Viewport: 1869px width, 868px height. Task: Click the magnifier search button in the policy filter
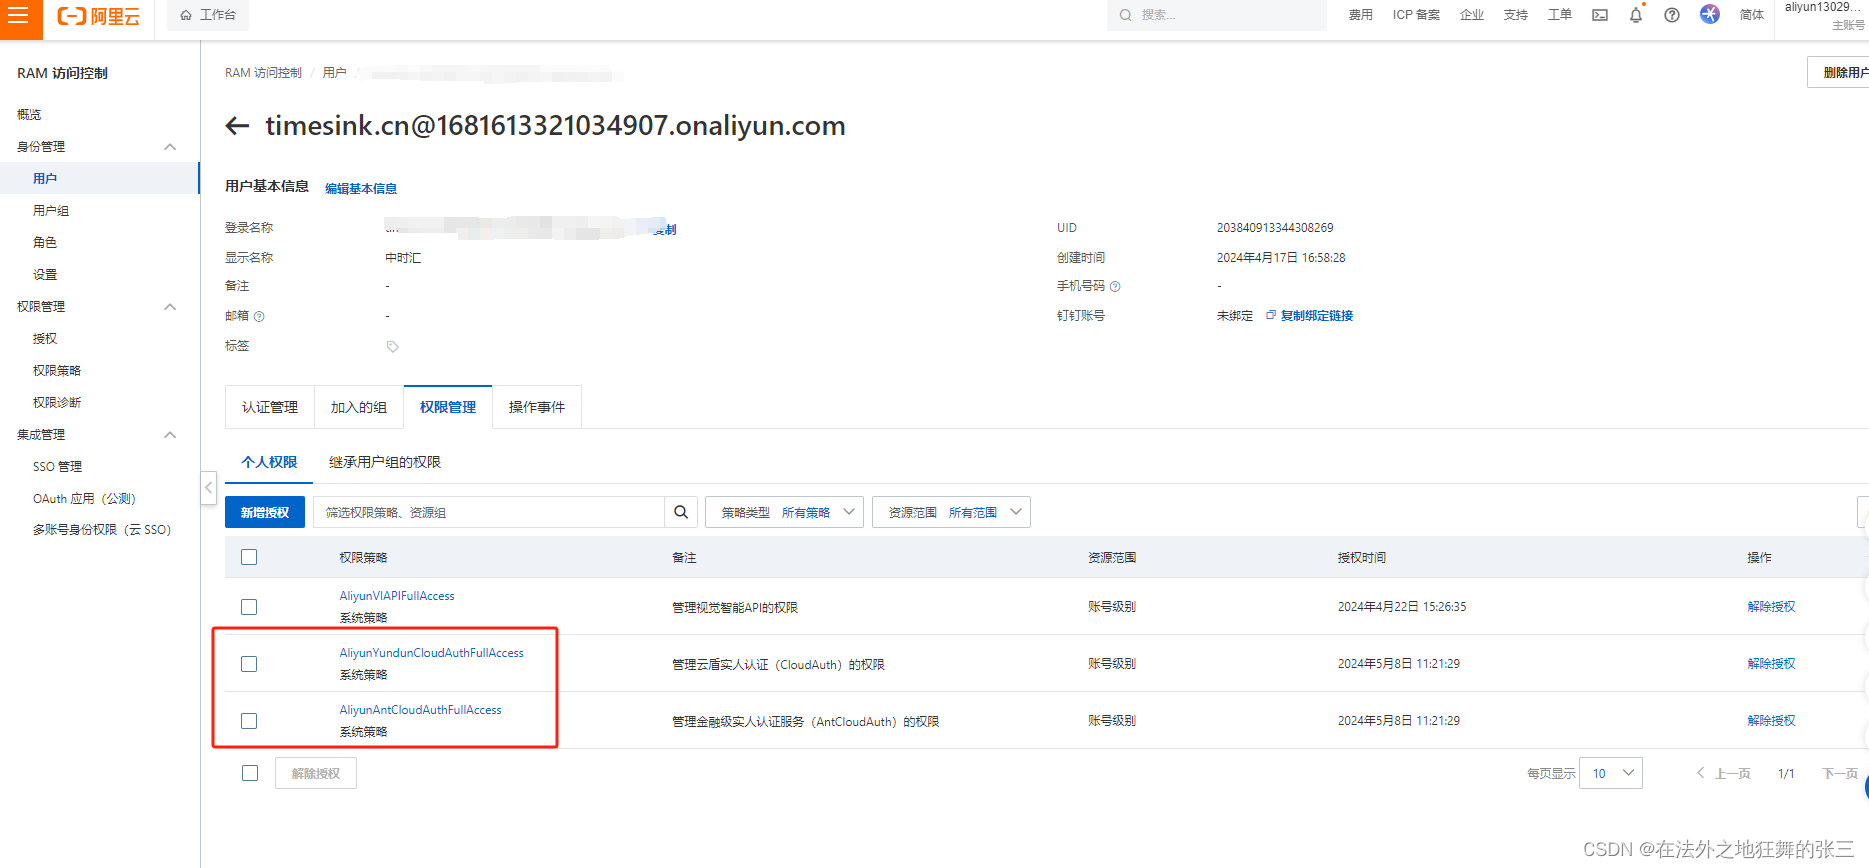pos(681,512)
